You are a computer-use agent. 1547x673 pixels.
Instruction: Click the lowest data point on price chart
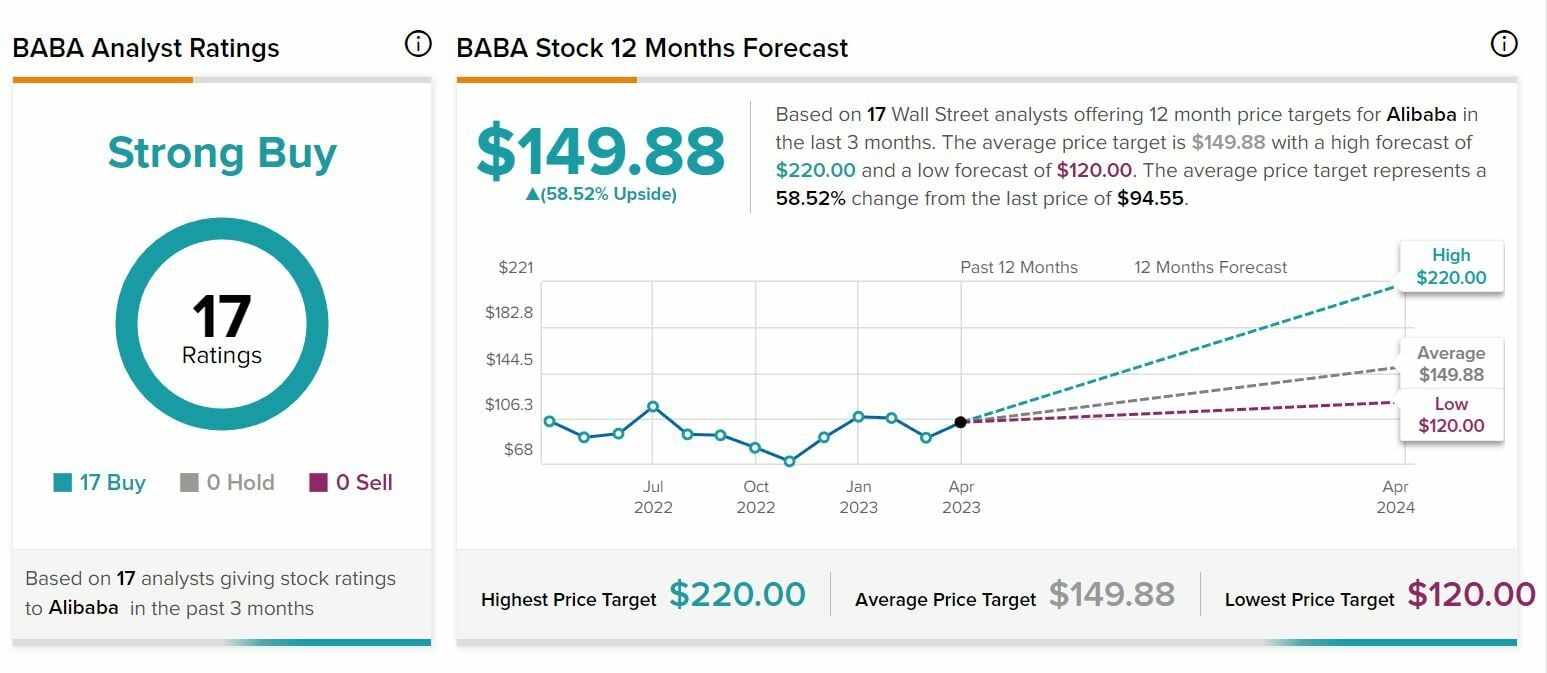click(789, 461)
